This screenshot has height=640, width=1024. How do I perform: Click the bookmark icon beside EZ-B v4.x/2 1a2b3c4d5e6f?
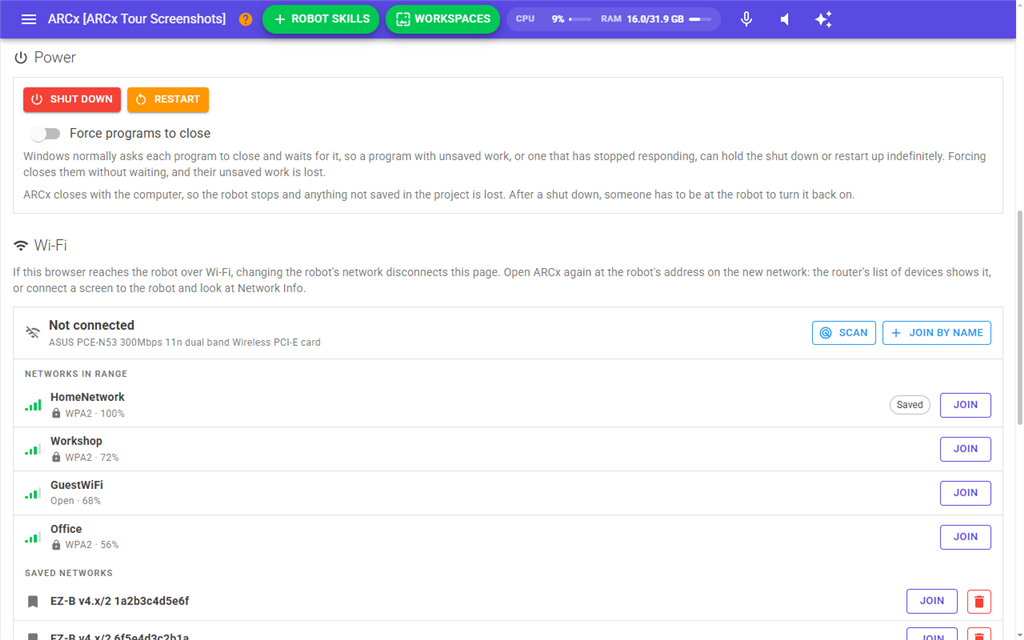pos(33,601)
